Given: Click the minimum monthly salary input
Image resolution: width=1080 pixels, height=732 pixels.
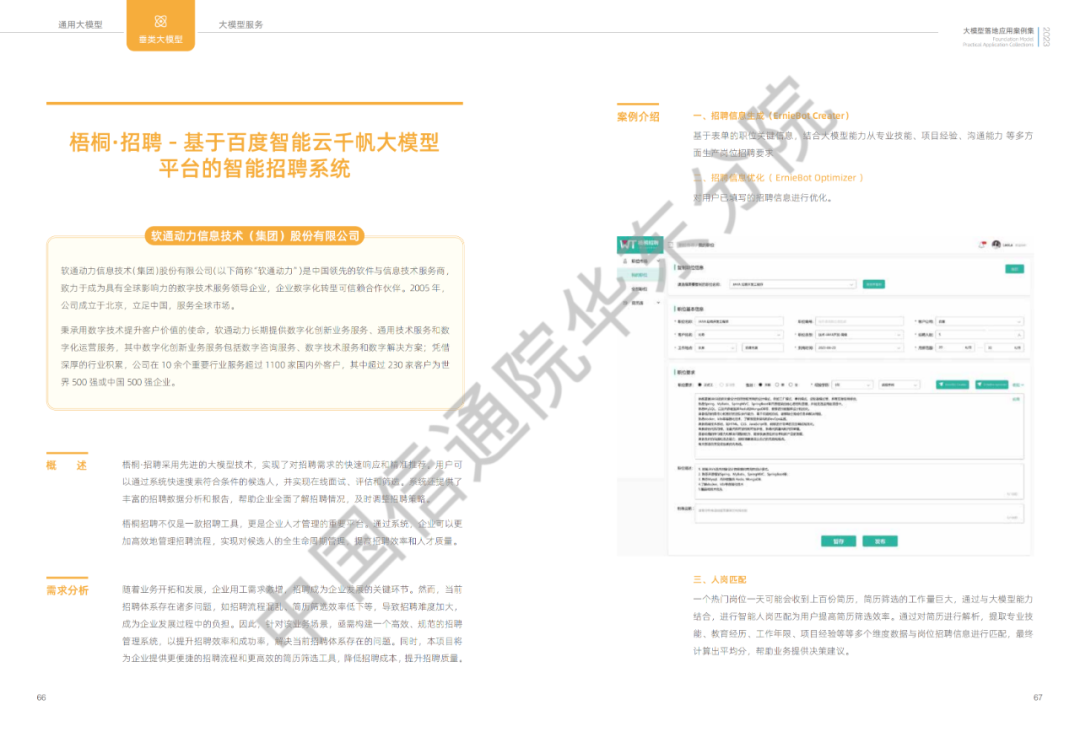Looking at the screenshot, I should point(955,348).
